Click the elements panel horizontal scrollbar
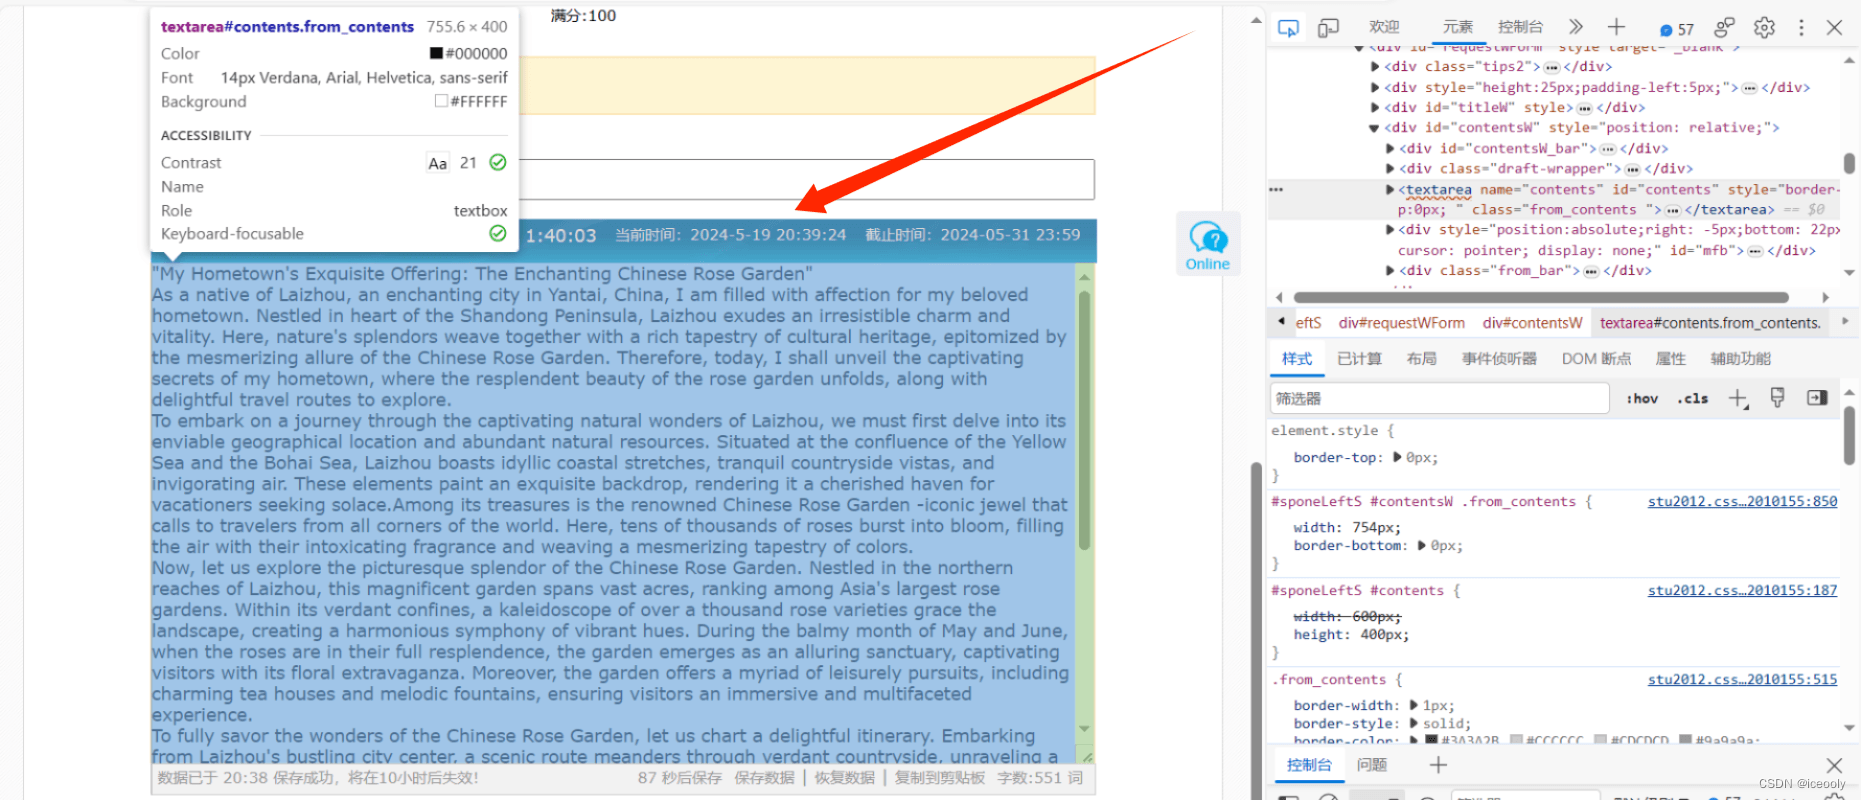Viewport: 1861px width, 800px height. (1540, 297)
